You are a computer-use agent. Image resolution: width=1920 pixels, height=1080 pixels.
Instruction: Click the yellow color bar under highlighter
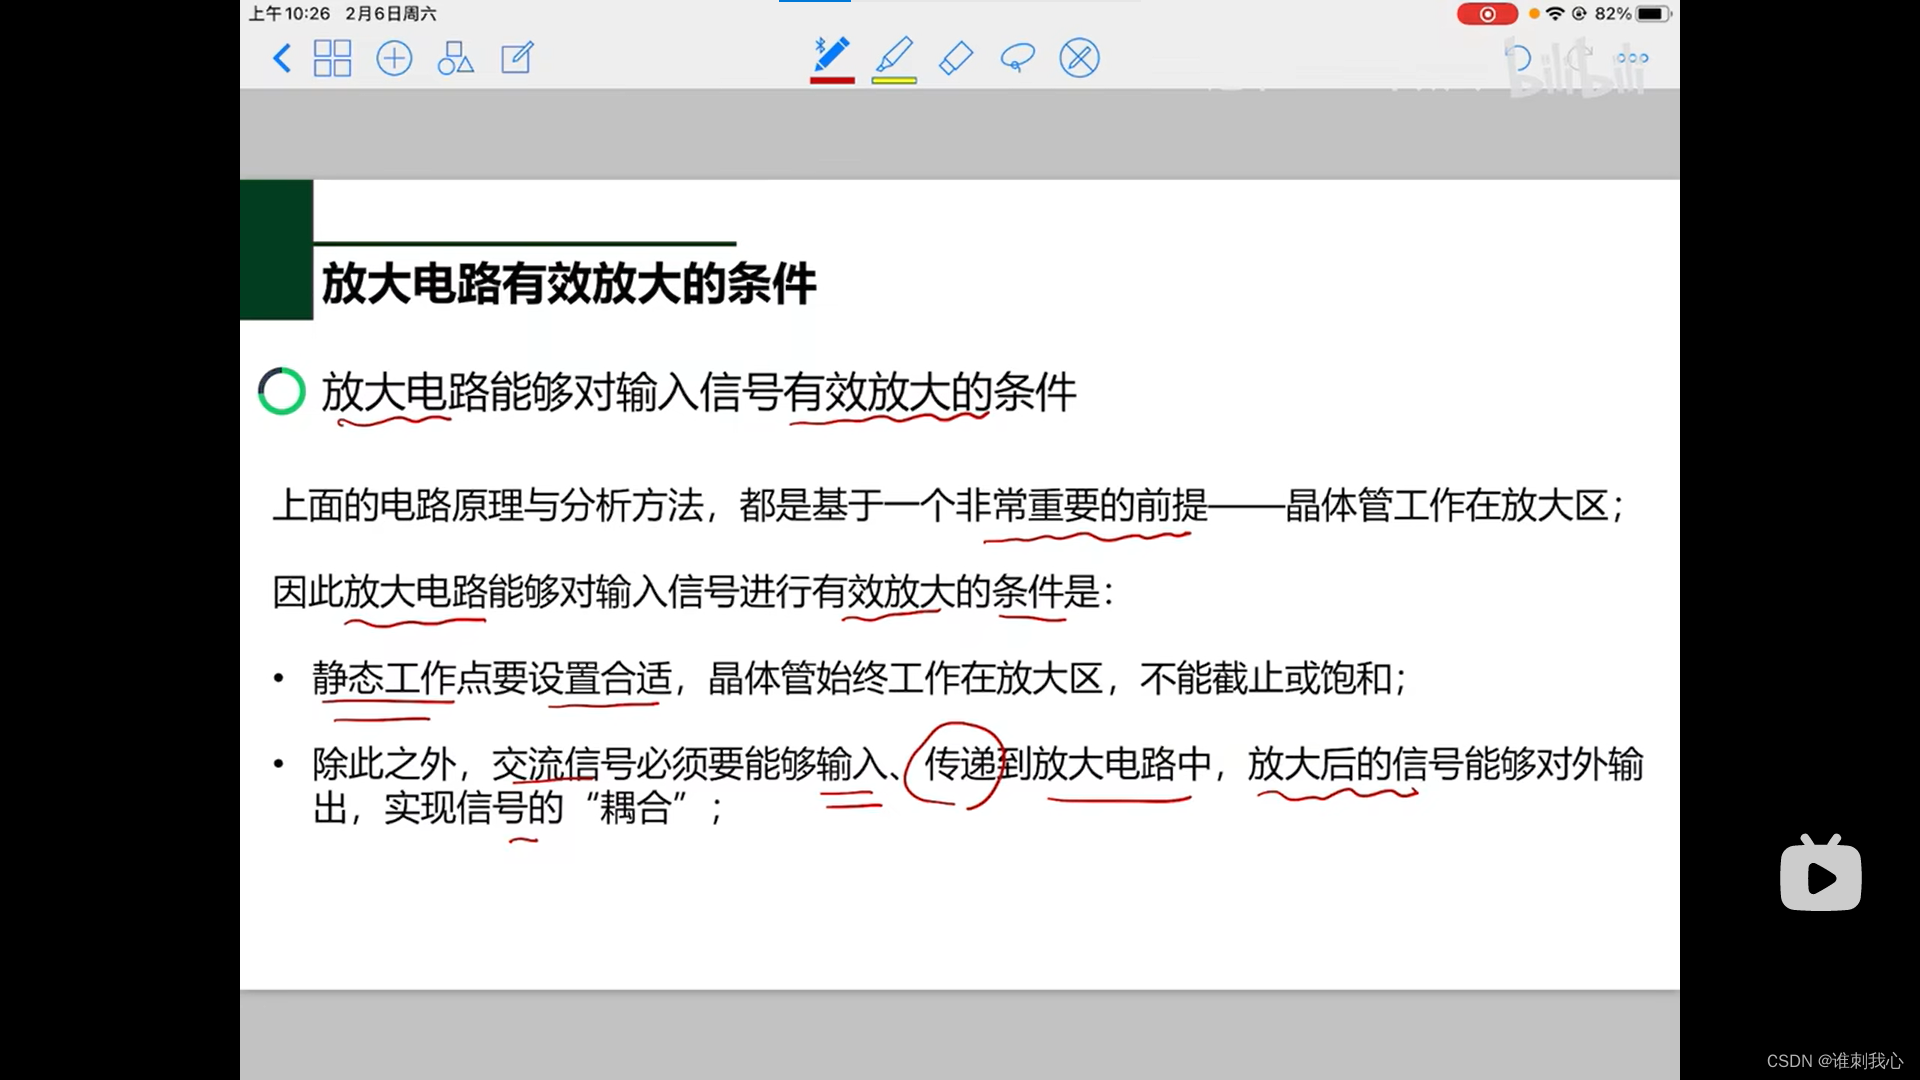(x=894, y=80)
